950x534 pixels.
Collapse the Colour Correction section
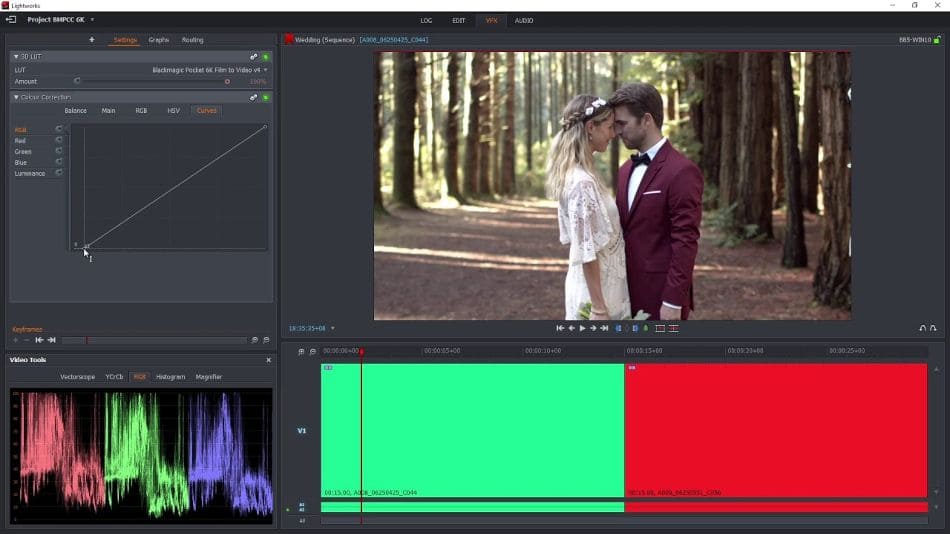[16, 97]
